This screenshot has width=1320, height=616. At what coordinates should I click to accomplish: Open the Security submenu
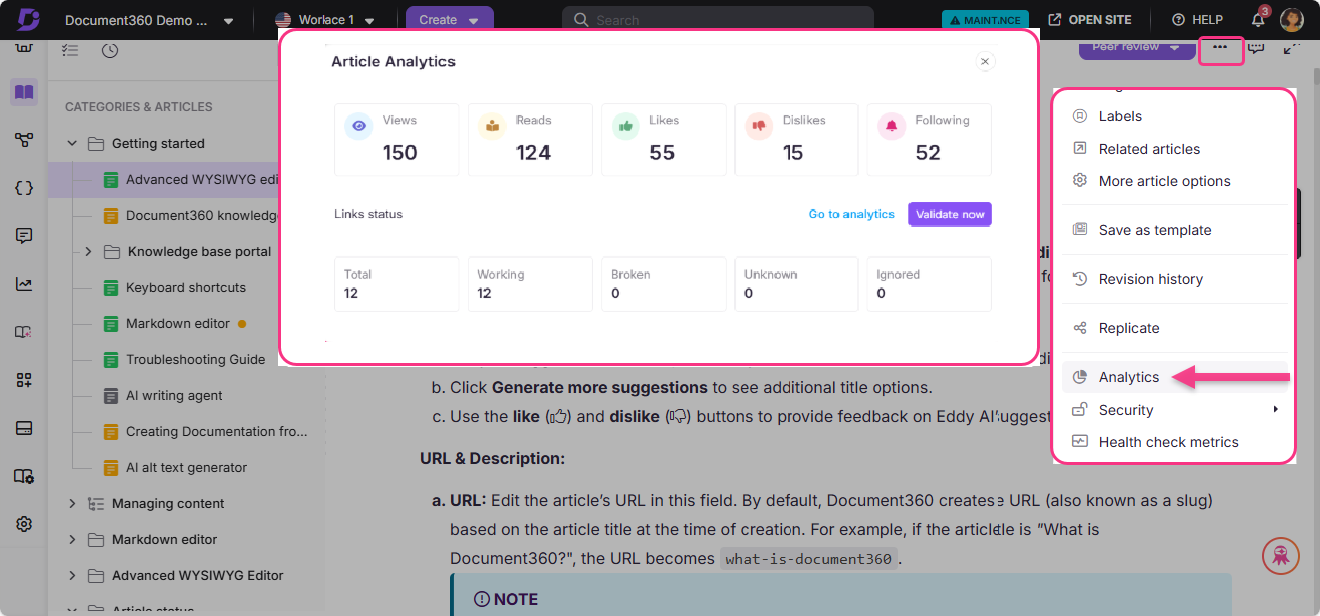(1126, 410)
